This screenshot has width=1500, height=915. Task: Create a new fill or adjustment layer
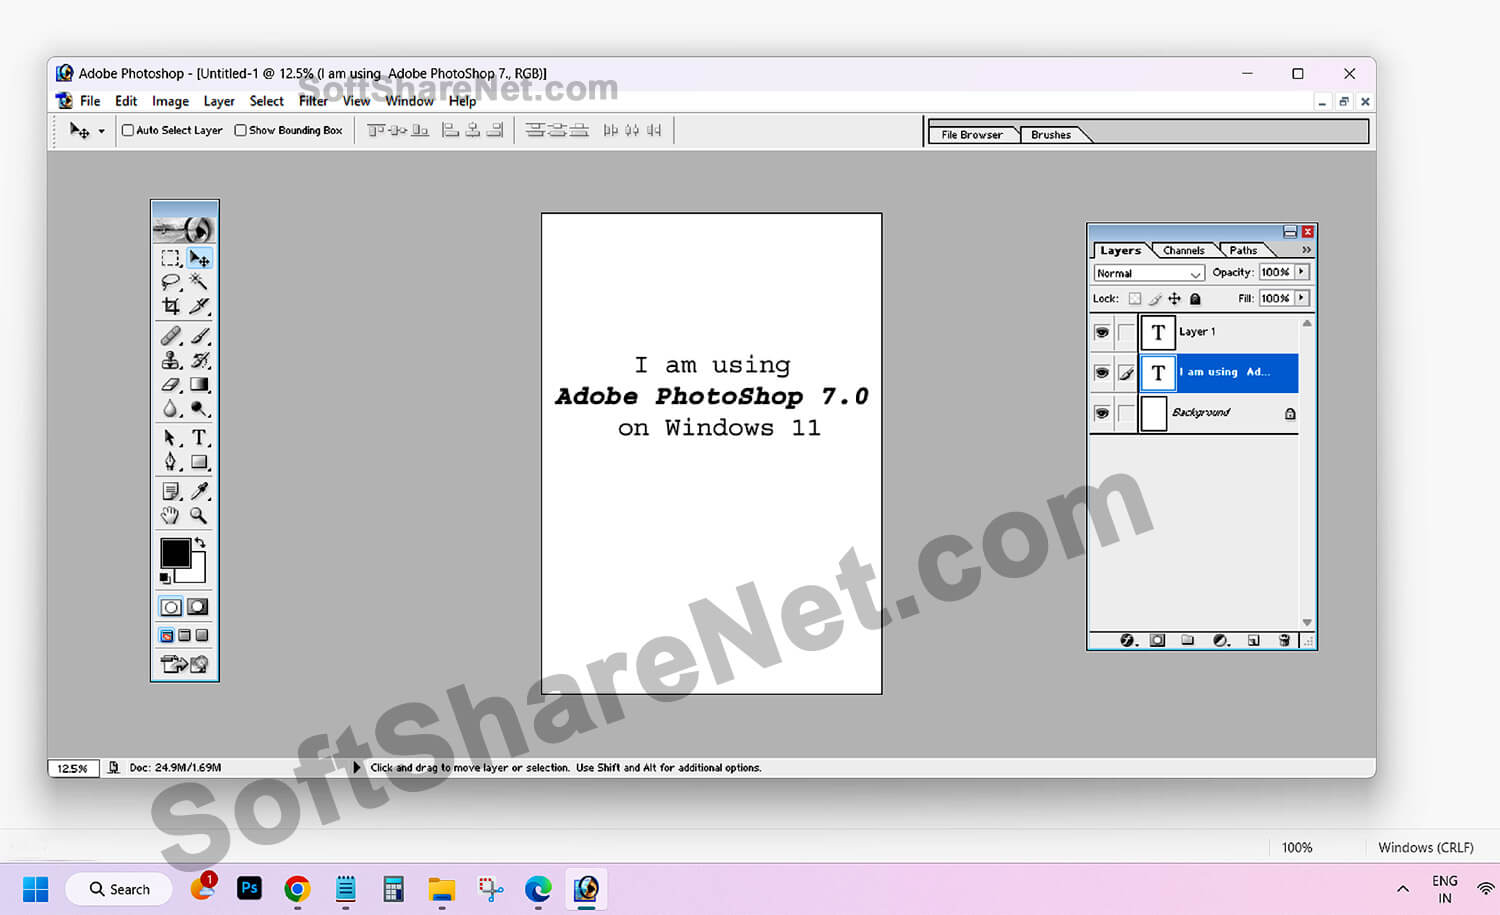click(1220, 640)
